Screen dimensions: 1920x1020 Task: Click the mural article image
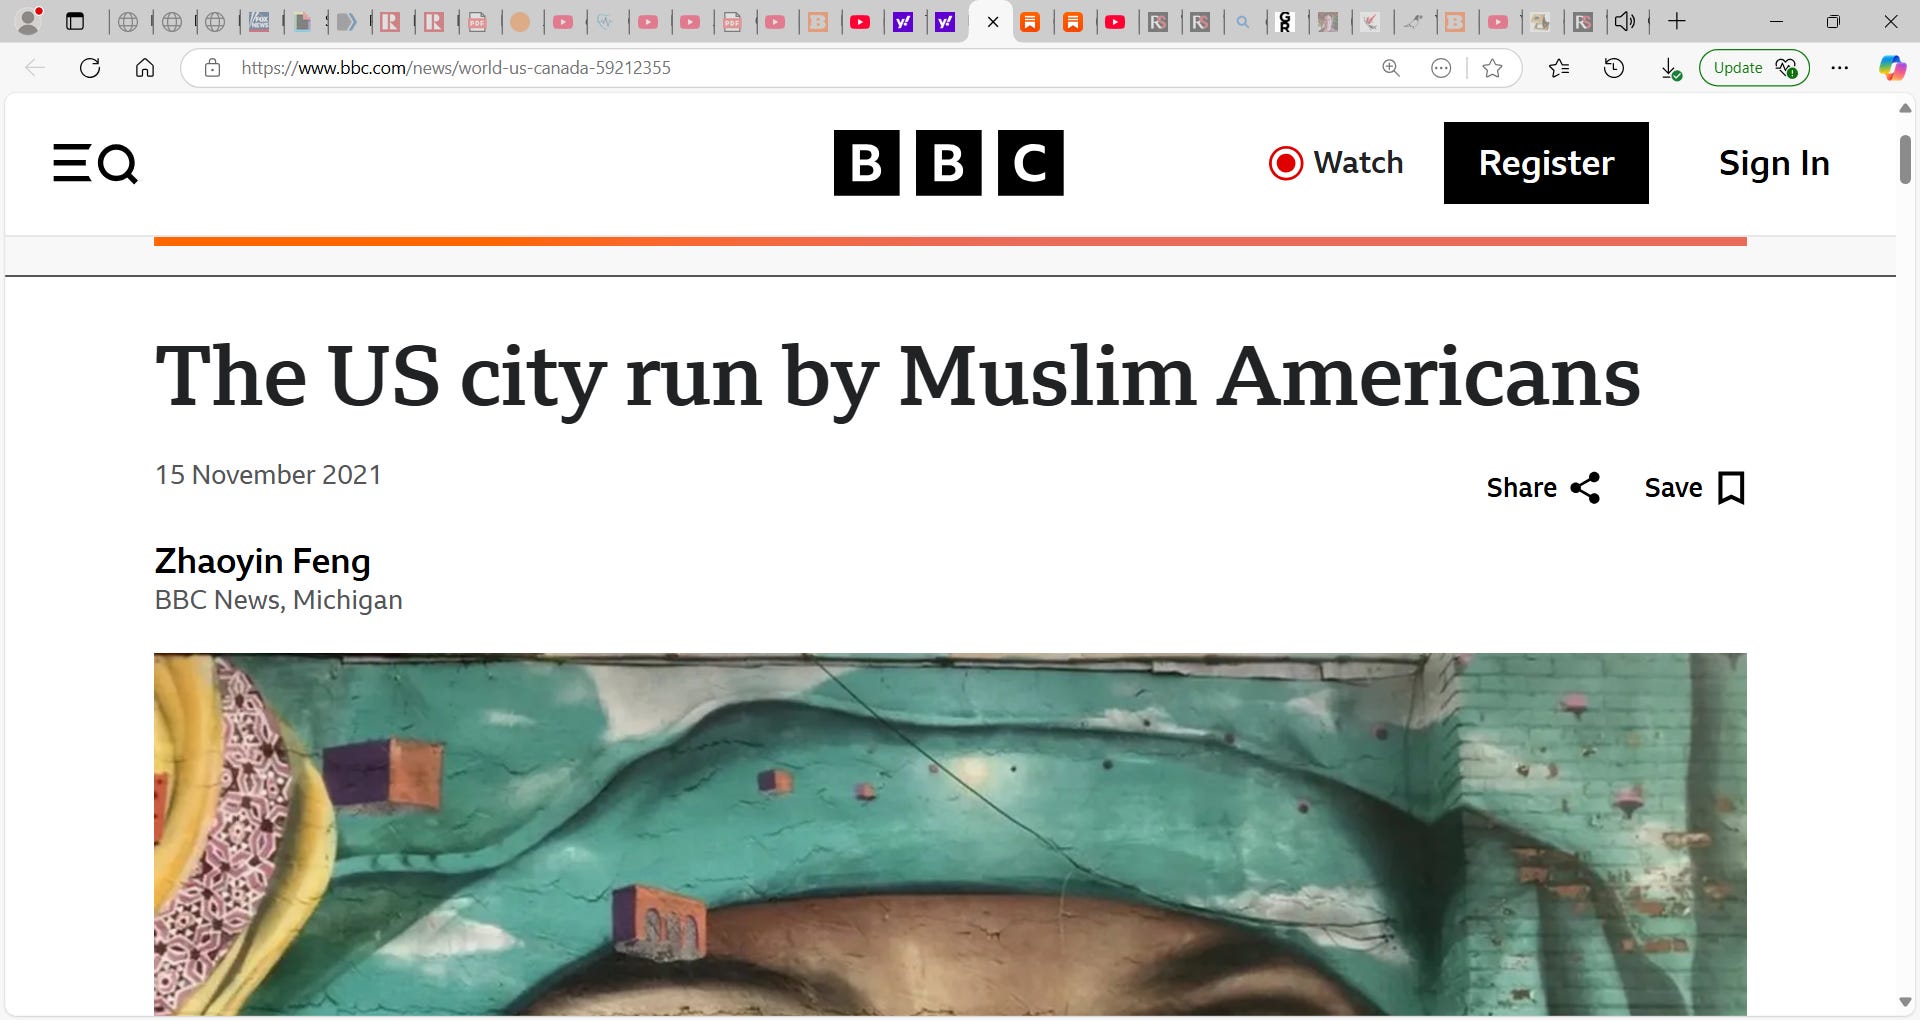[950, 835]
